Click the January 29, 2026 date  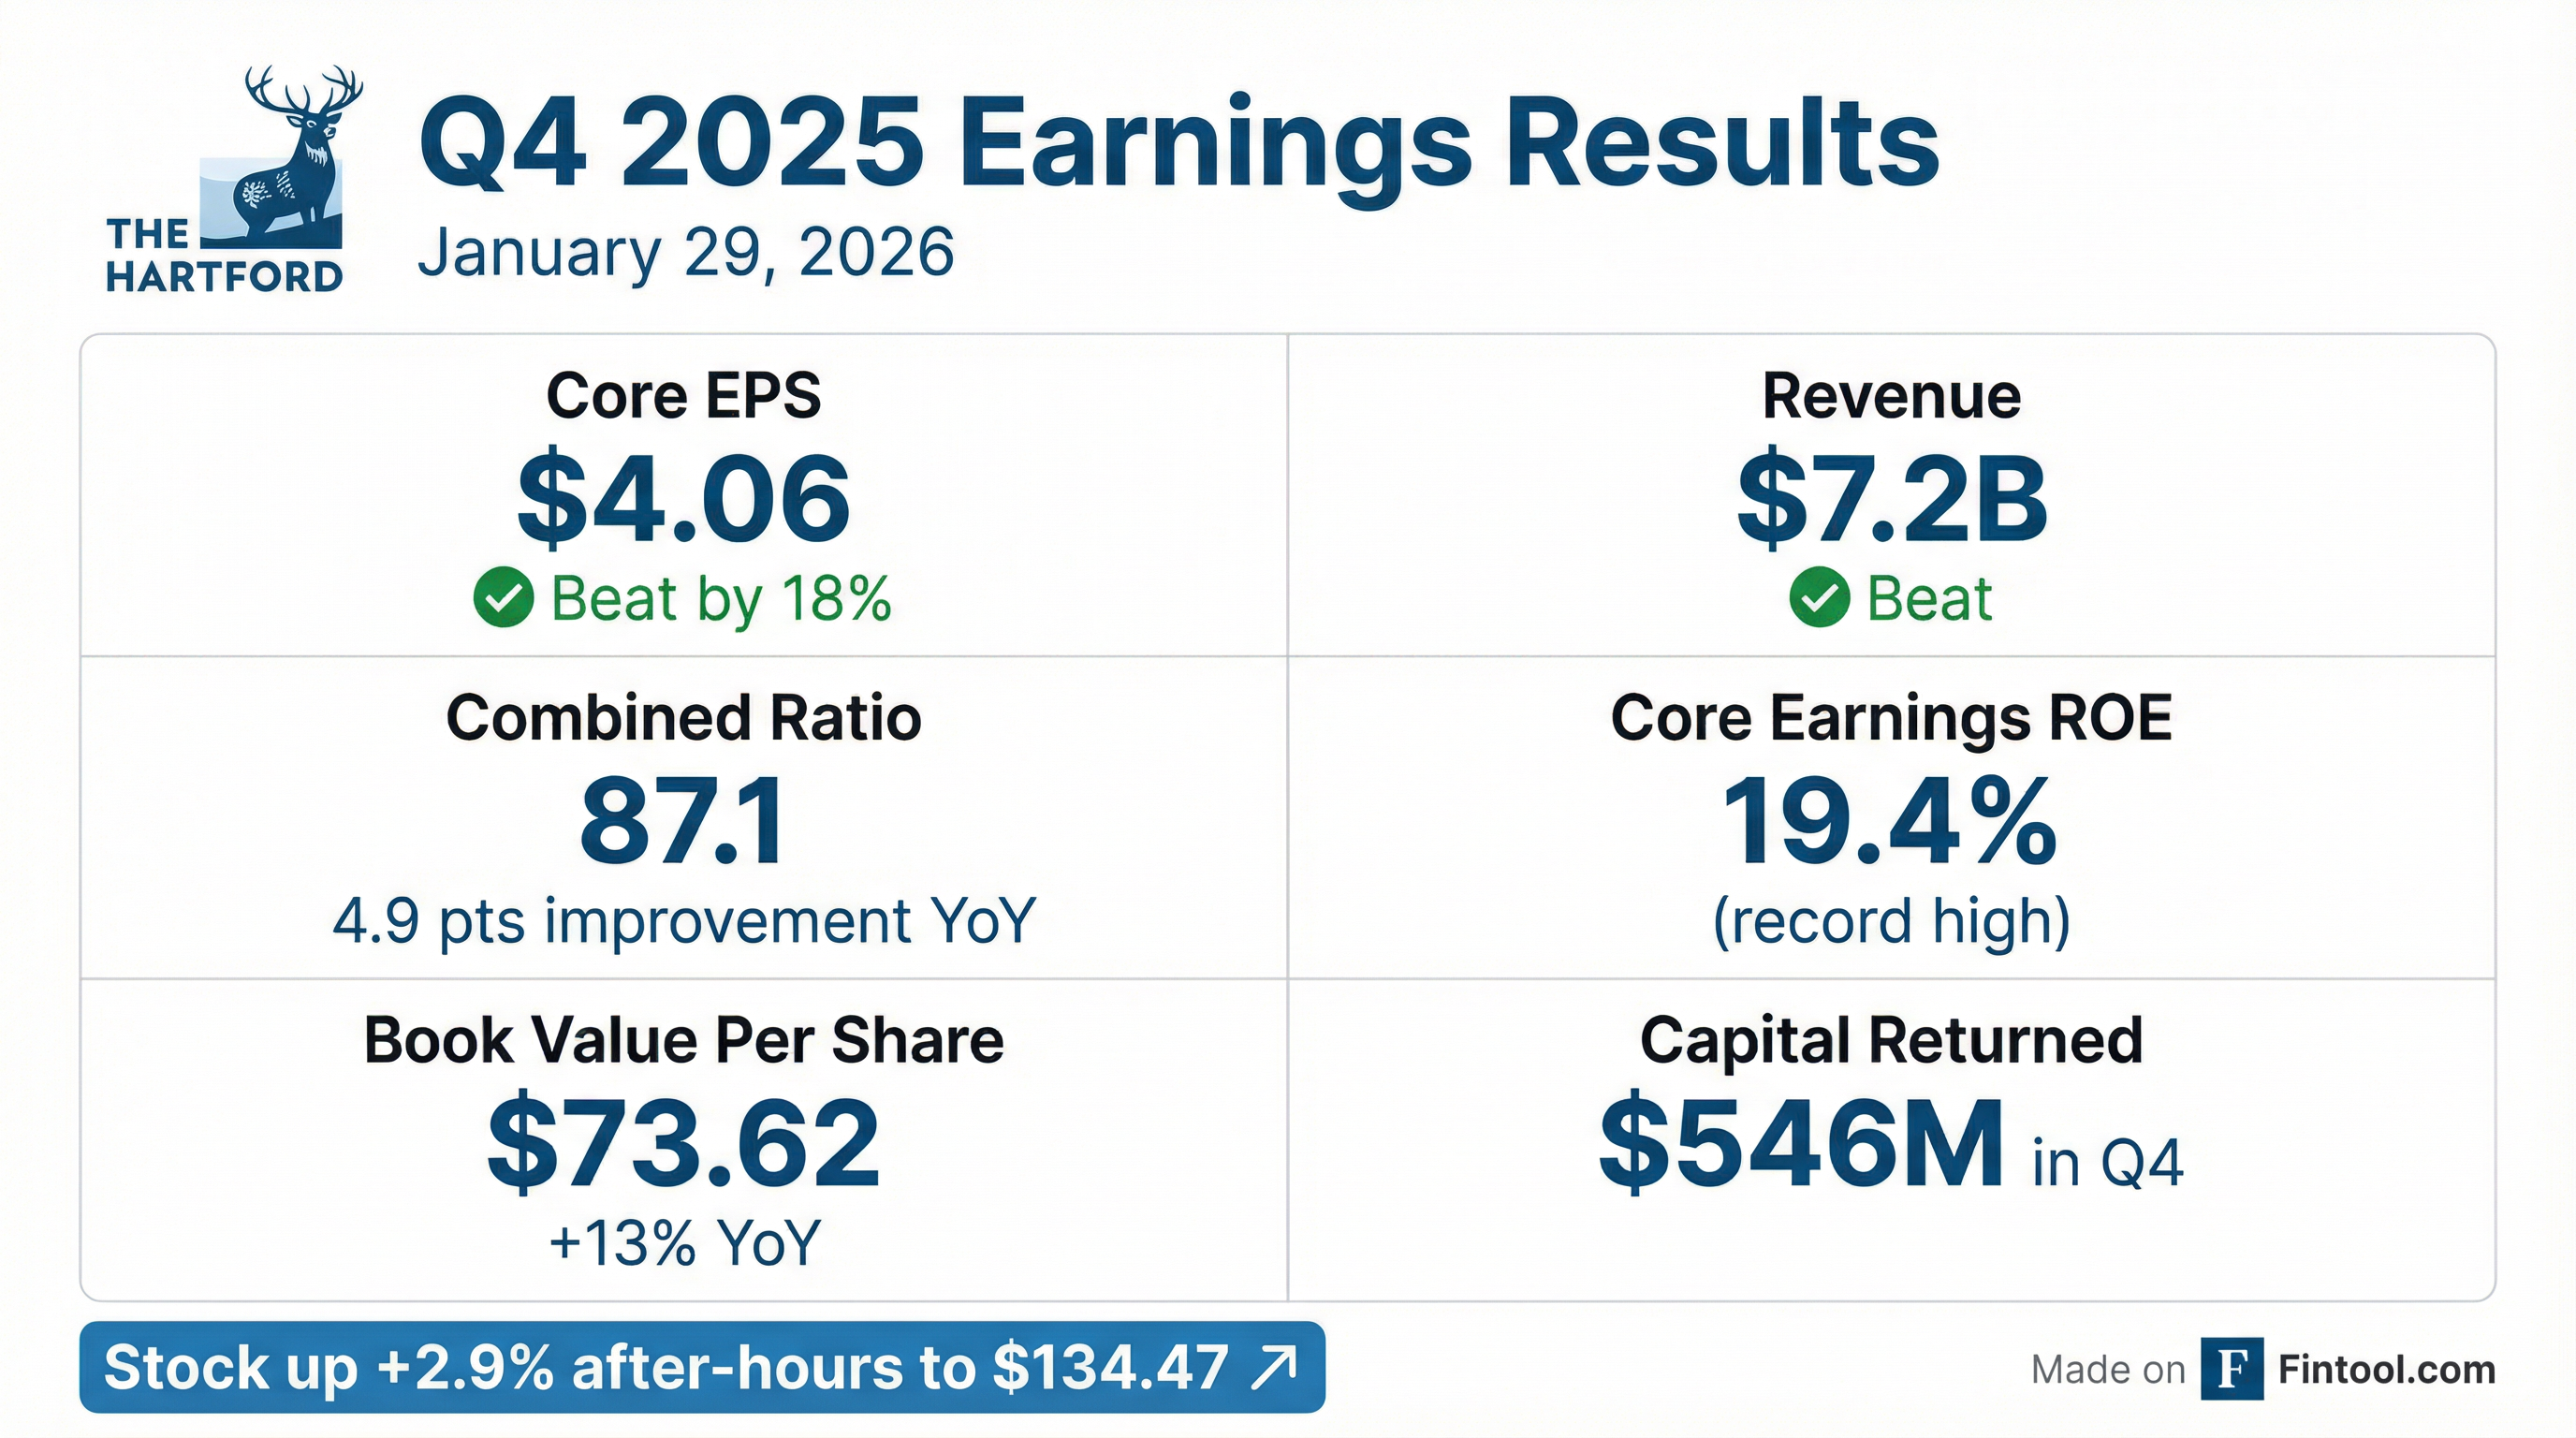pyautogui.click(x=686, y=252)
